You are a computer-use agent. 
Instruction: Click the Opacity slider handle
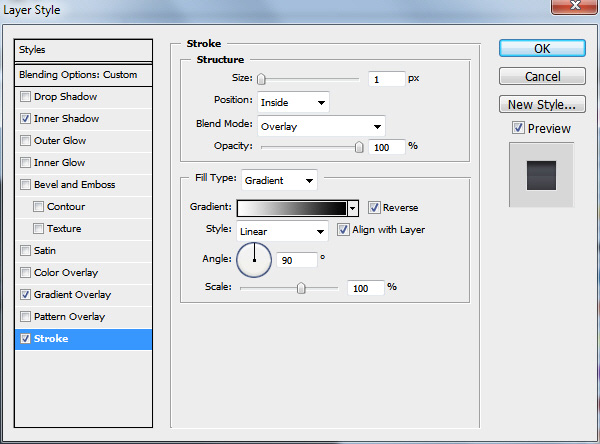click(359, 147)
